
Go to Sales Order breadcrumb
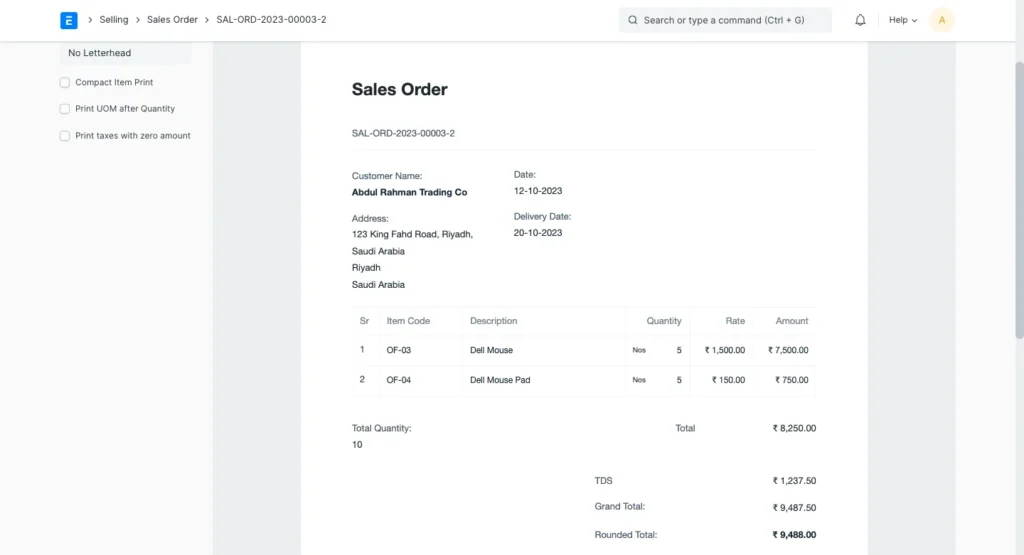172,20
